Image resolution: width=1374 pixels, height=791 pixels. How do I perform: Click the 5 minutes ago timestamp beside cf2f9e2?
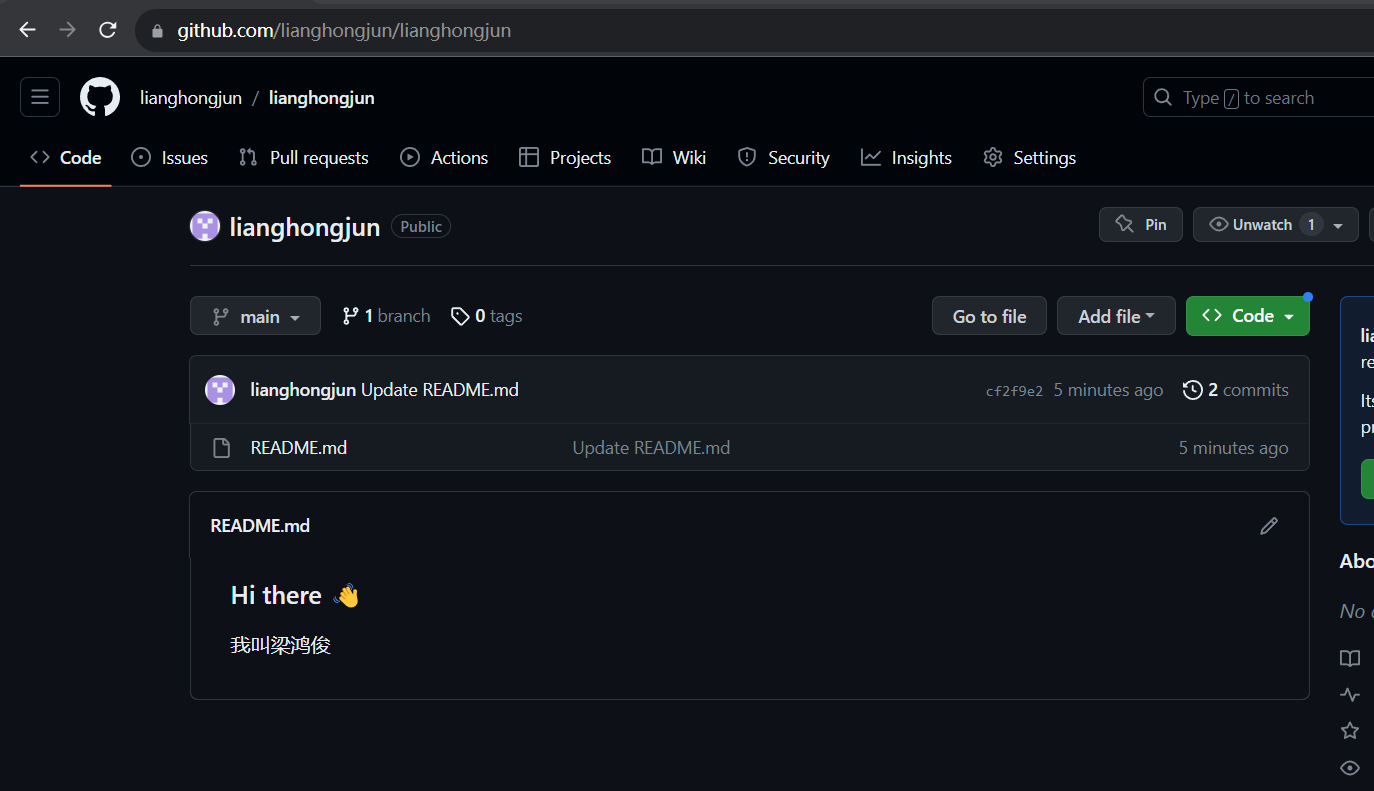[1108, 390]
